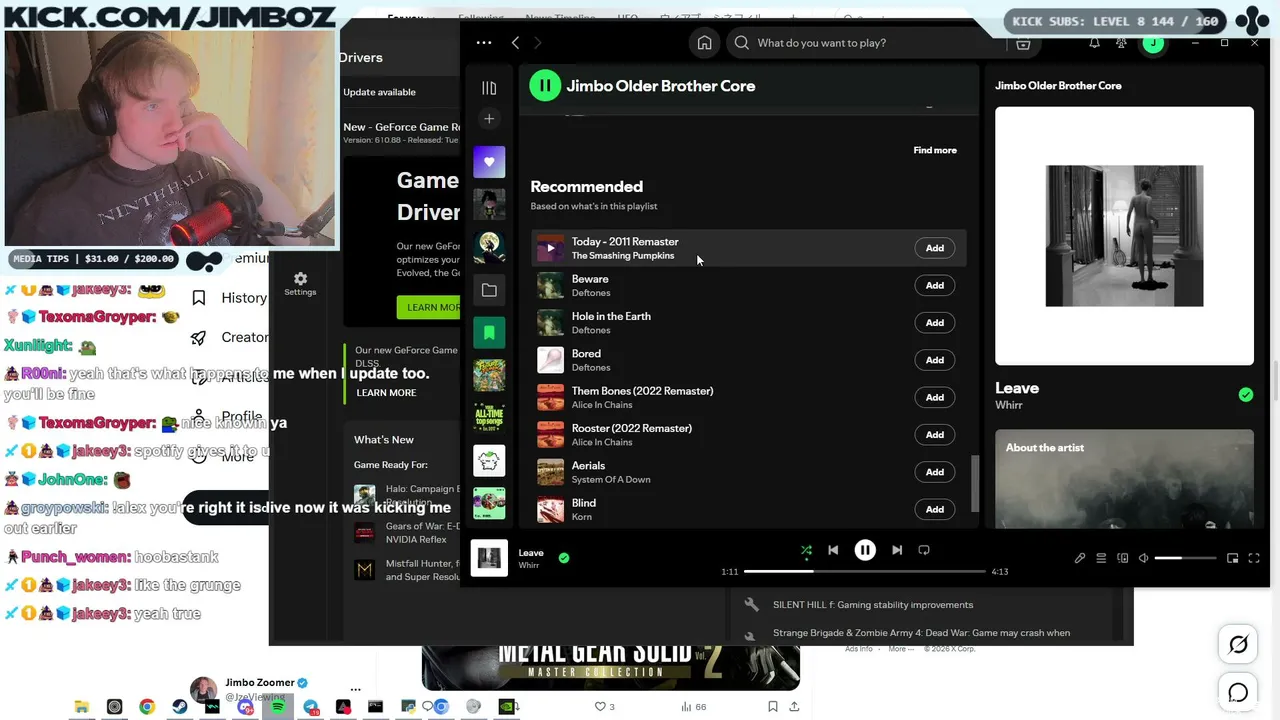The image size is (1280, 720).
Task: Open Settings in the NVIDIA app
Action: click(300, 284)
